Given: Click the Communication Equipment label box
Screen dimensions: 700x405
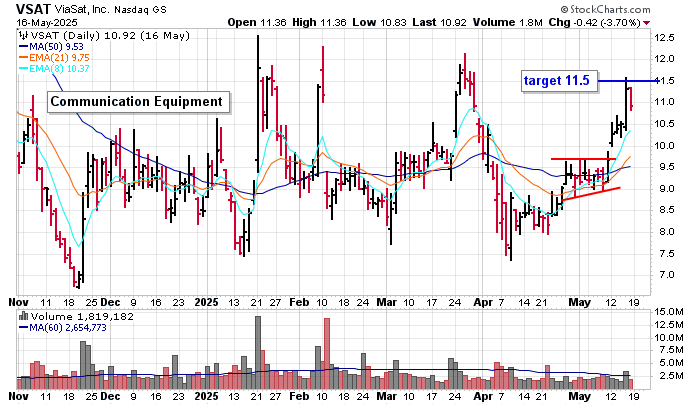Looking at the screenshot, I should (x=138, y=102).
